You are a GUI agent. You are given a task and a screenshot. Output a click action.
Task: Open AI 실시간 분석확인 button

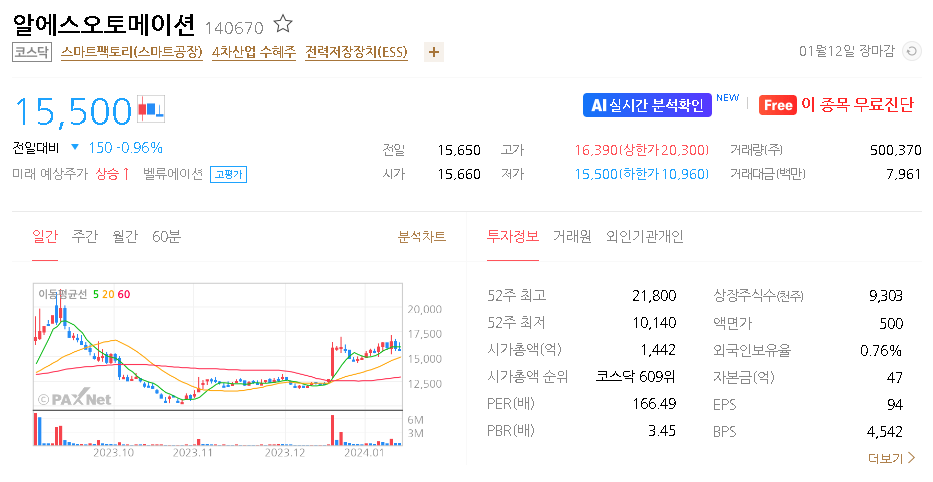click(647, 105)
